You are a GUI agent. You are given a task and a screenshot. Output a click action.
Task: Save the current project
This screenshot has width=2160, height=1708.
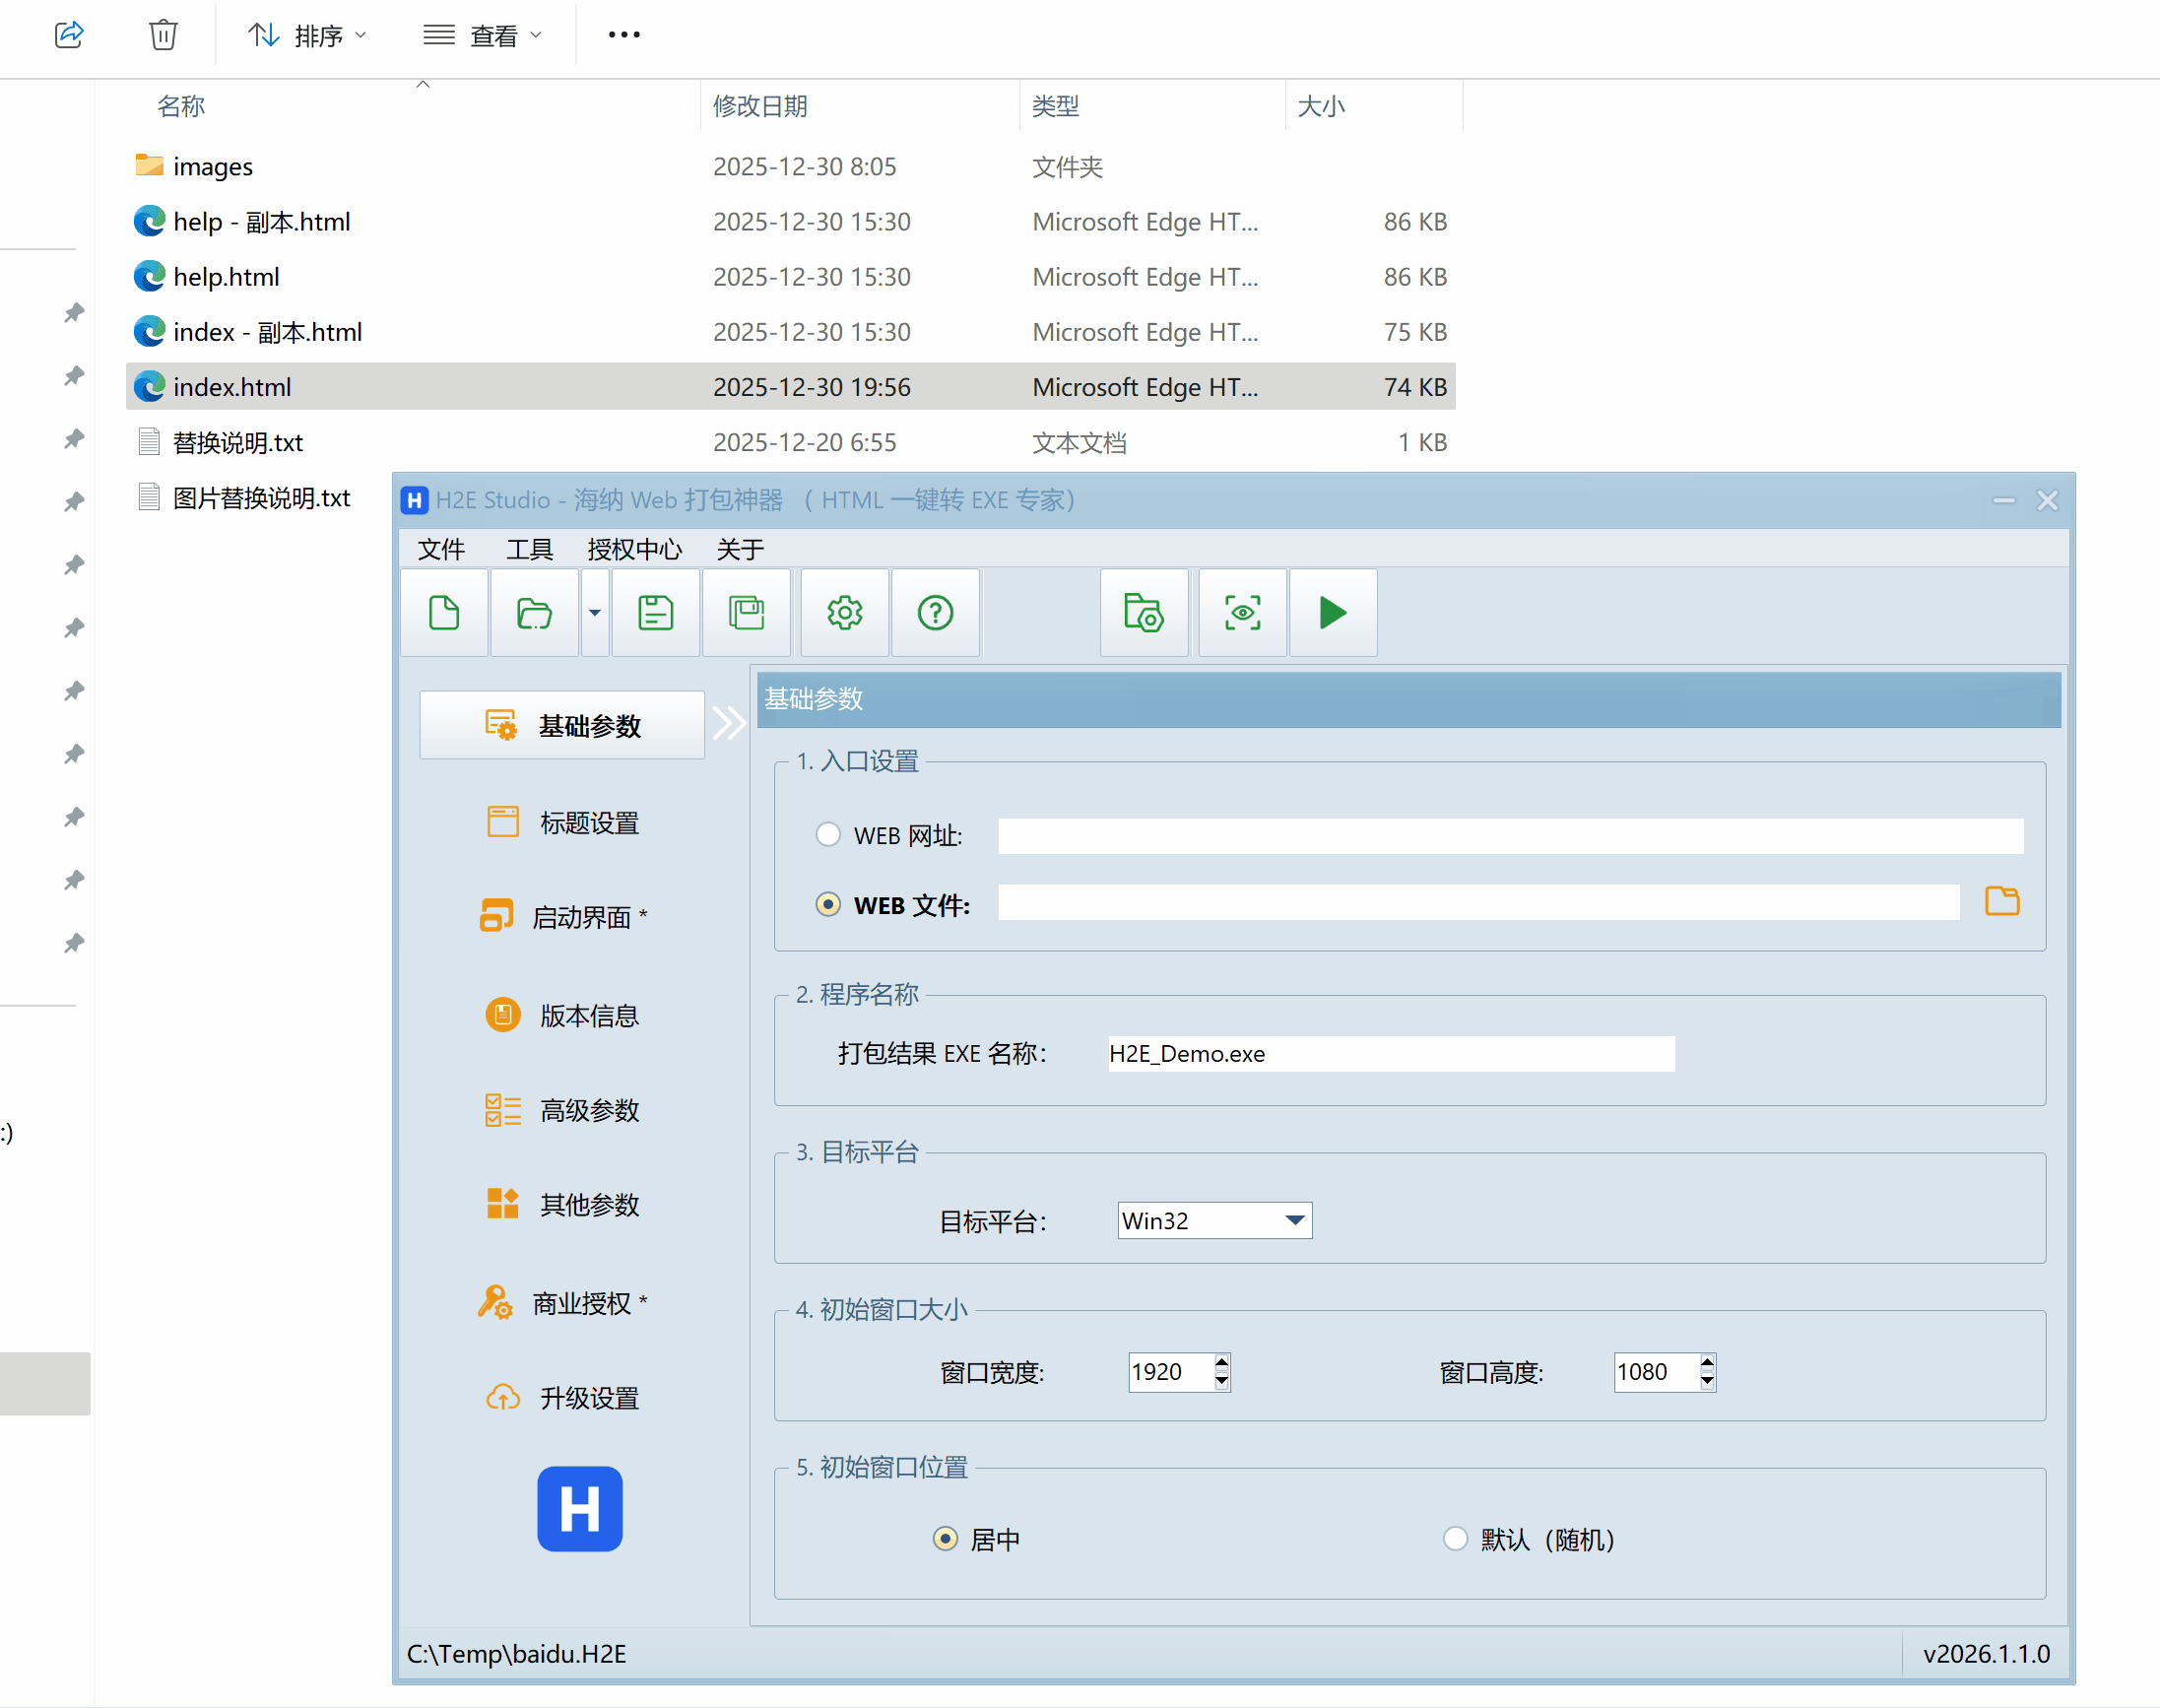tap(655, 612)
